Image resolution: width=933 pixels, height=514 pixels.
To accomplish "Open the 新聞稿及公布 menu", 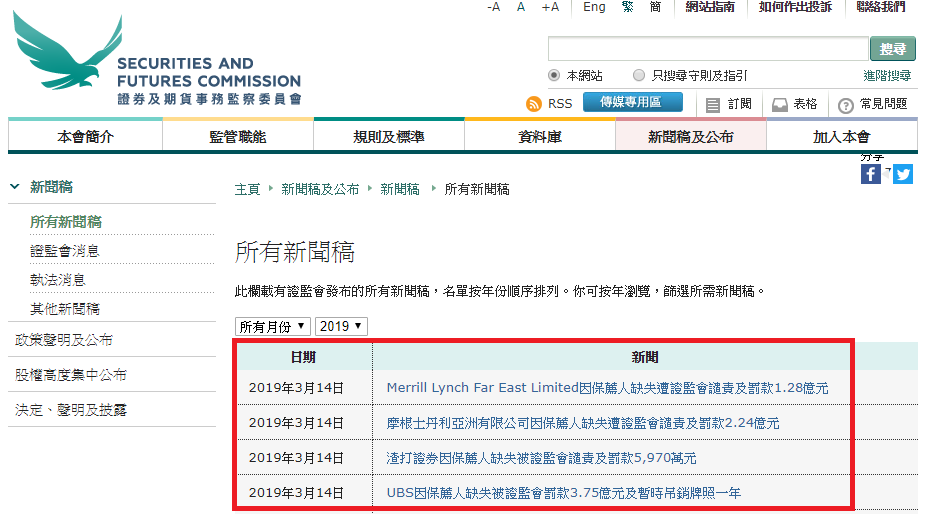I will 691,137.
